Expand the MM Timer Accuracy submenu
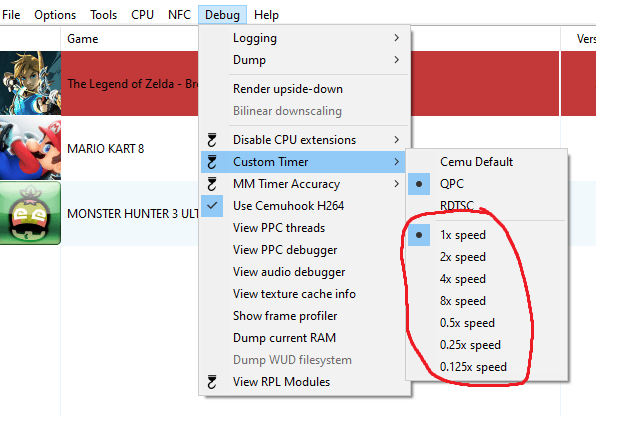Image resolution: width=643 pixels, height=438 pixels. (x=305, y=184)
